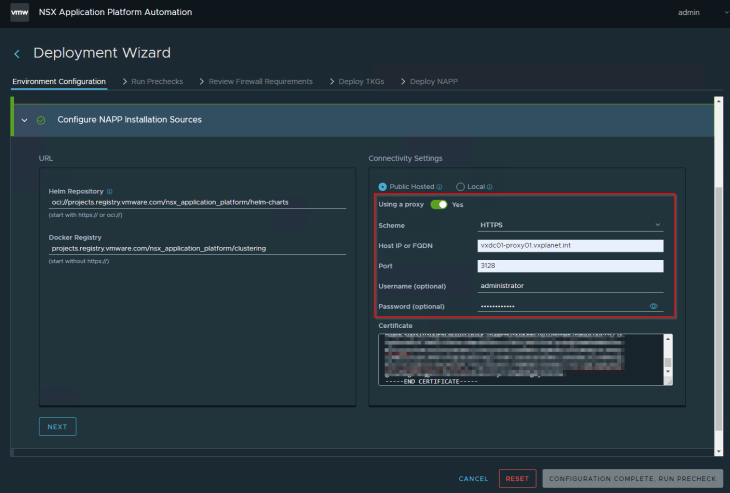Click the RESET button

point(518,479)
